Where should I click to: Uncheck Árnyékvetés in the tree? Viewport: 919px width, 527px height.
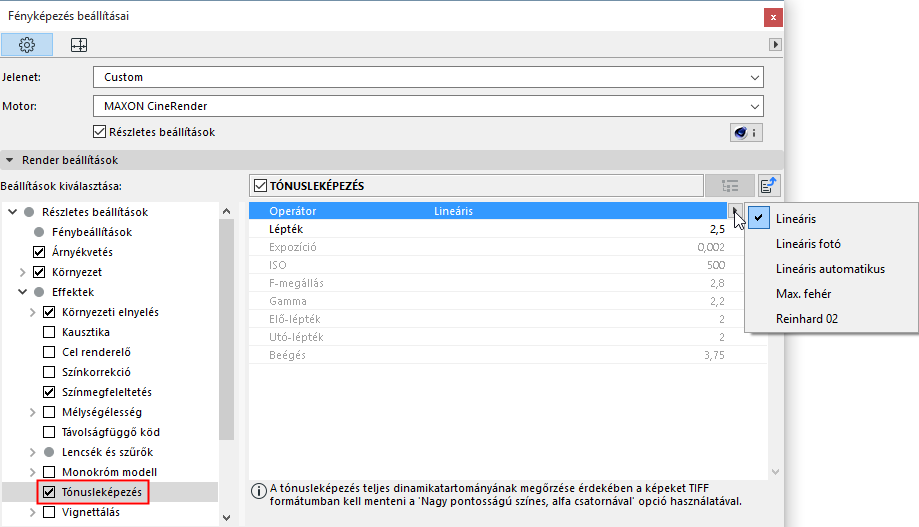point(39,252)
